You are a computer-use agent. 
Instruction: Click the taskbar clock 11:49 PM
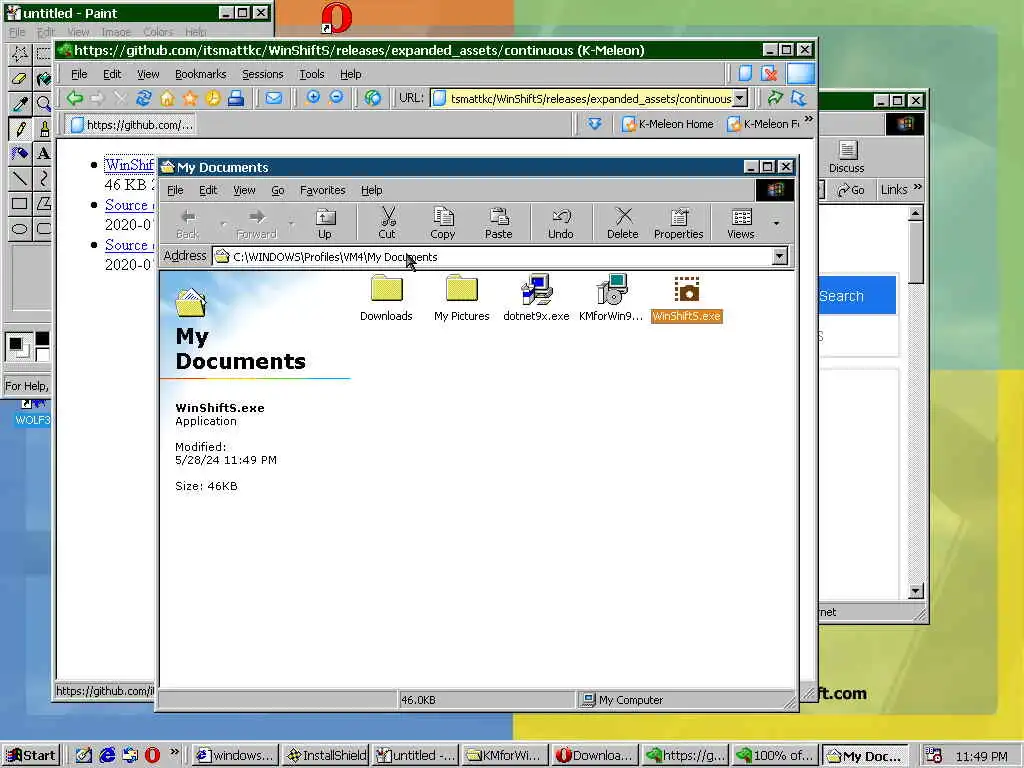tap(982, 756)
